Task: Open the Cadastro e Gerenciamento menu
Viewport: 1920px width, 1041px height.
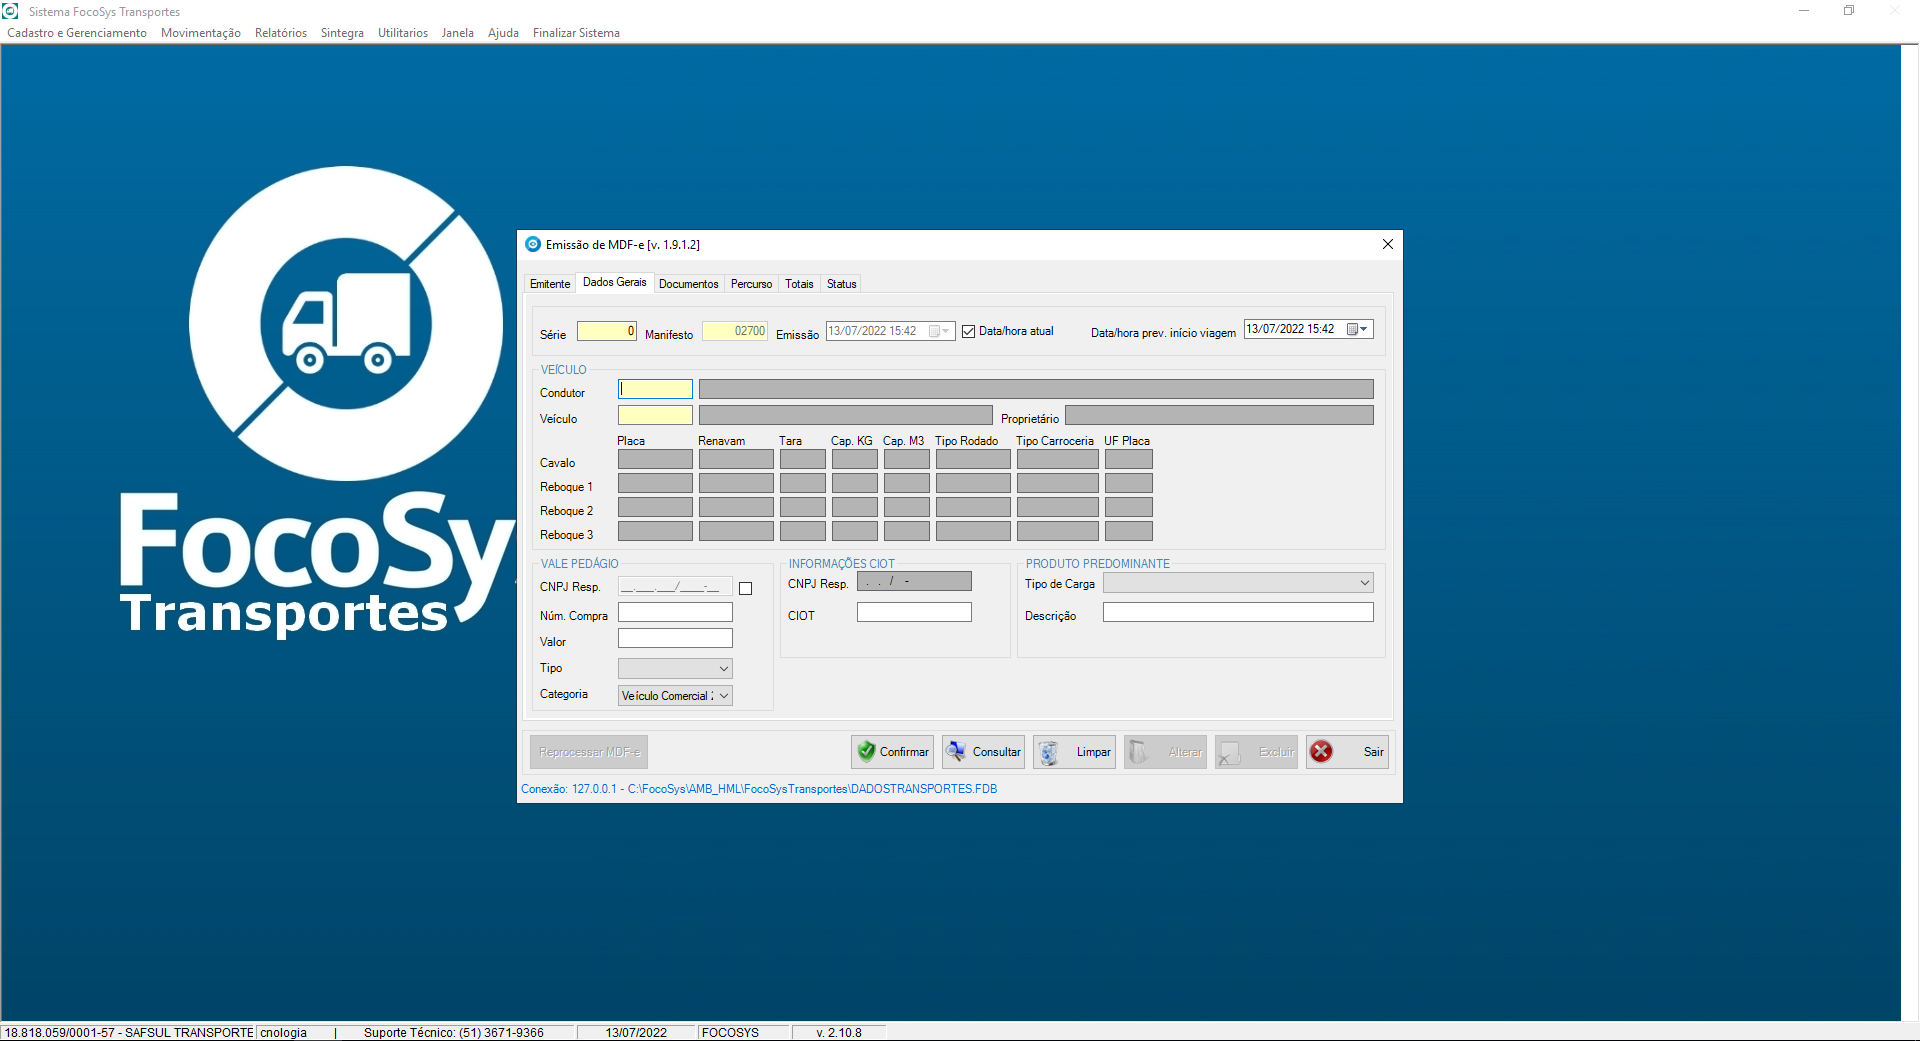Action: tap(77, 33)
